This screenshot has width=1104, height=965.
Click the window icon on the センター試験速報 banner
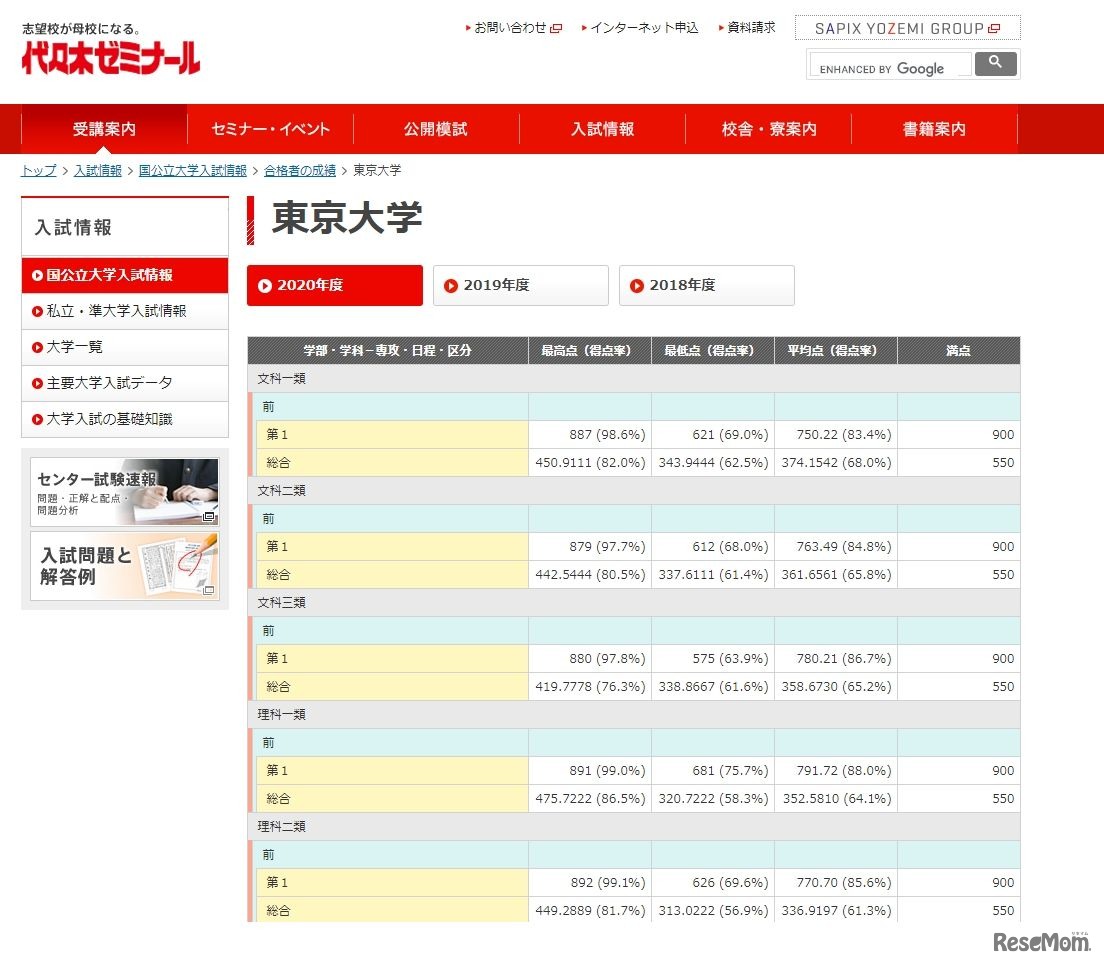(209, 518)
